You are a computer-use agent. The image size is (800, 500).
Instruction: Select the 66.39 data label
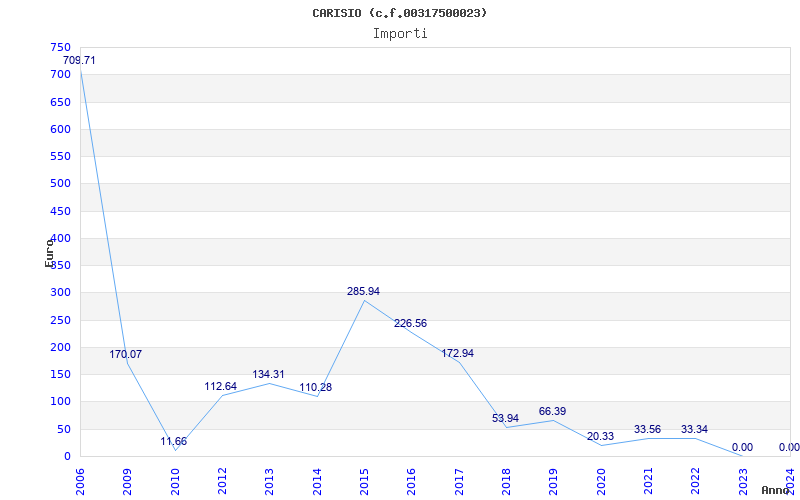pyautogui.click(x=552, y=412)
